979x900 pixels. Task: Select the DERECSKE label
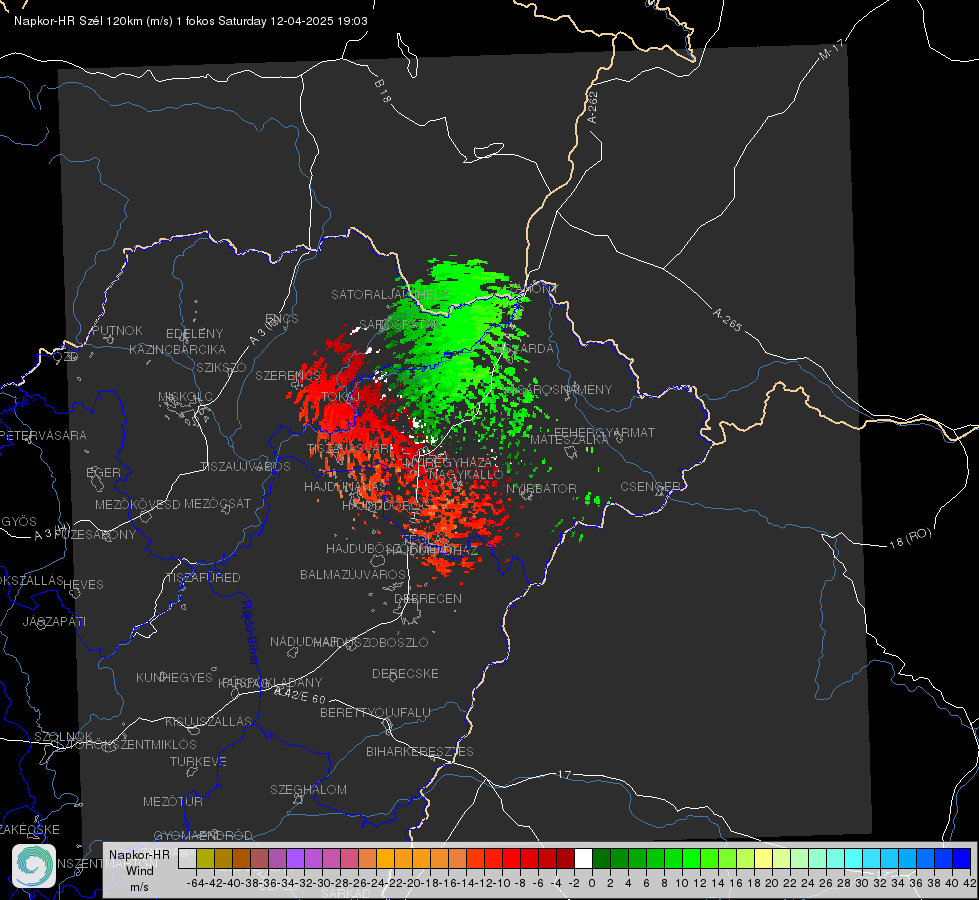[405, 674]
